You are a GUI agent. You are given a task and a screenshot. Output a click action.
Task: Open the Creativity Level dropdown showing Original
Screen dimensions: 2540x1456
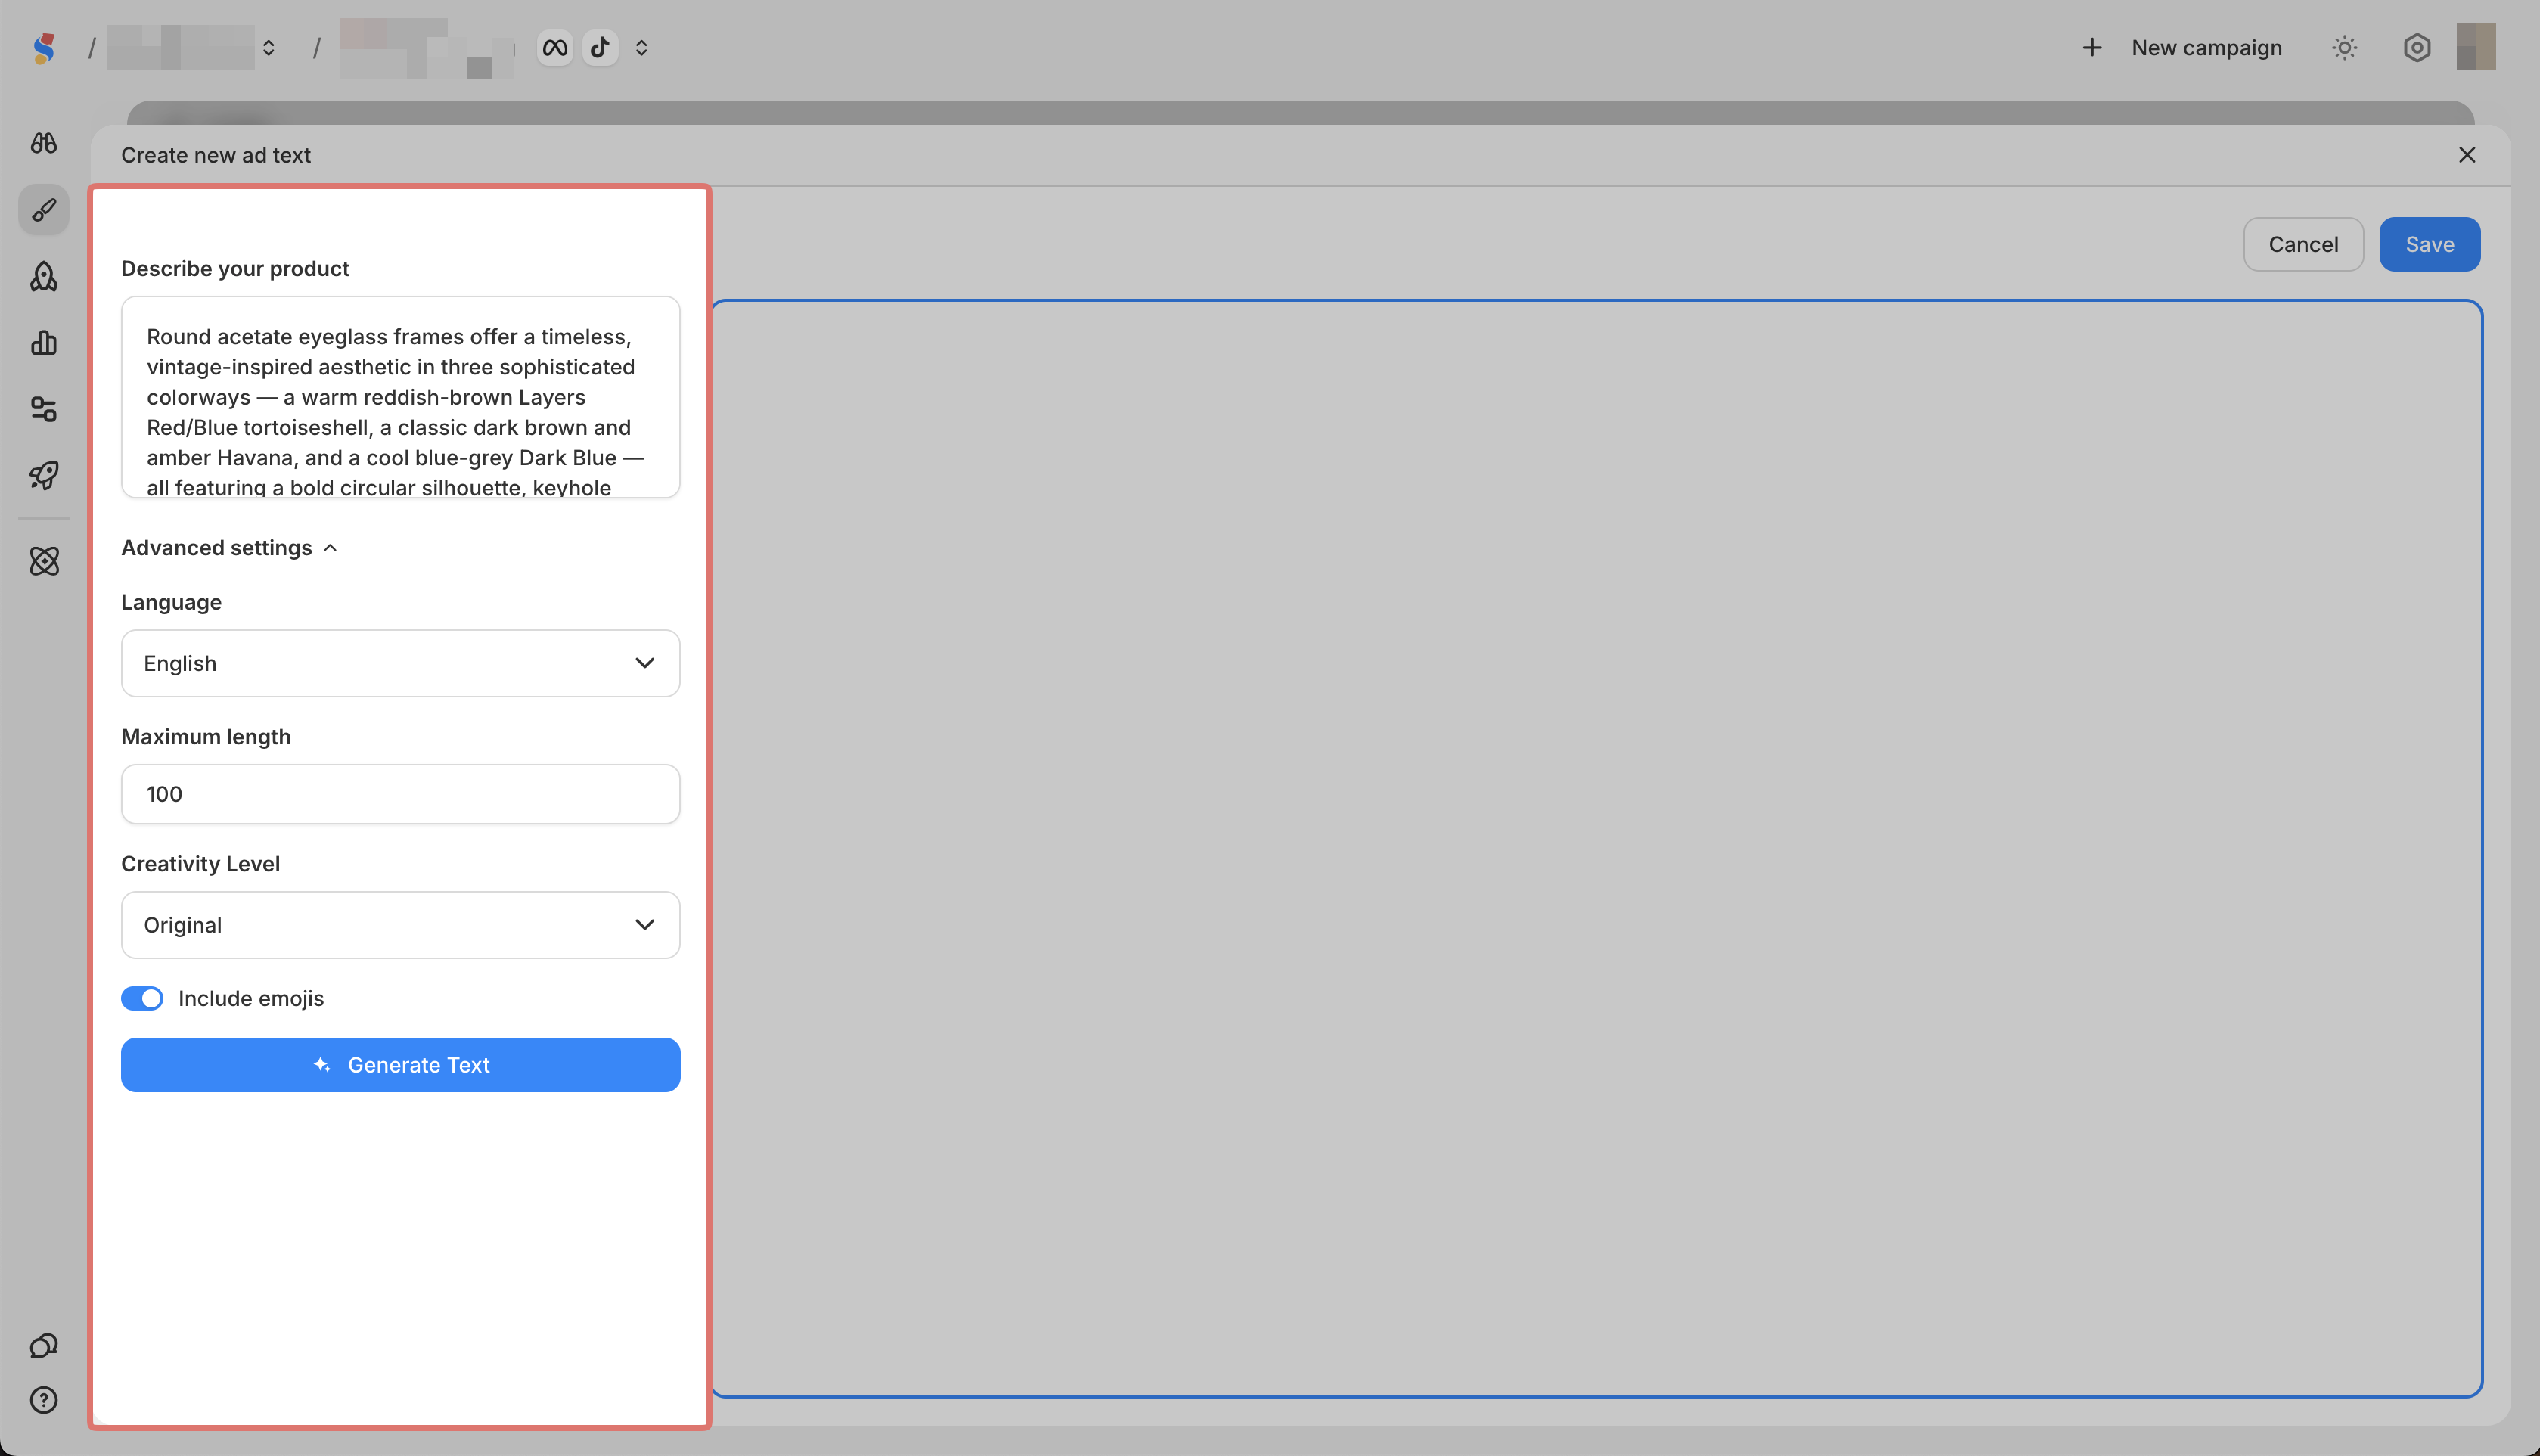400,925
